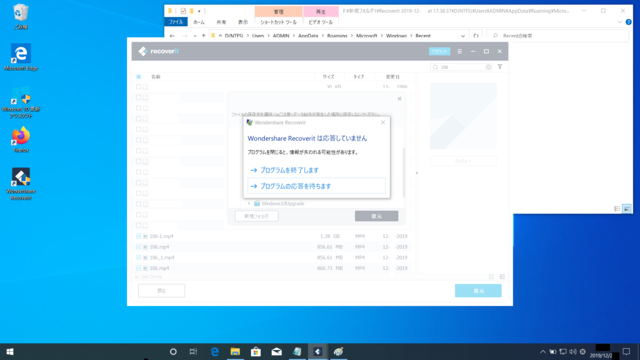Open Microsoft Store from the taskbar
Screen dimensions: 640x360
256,352
